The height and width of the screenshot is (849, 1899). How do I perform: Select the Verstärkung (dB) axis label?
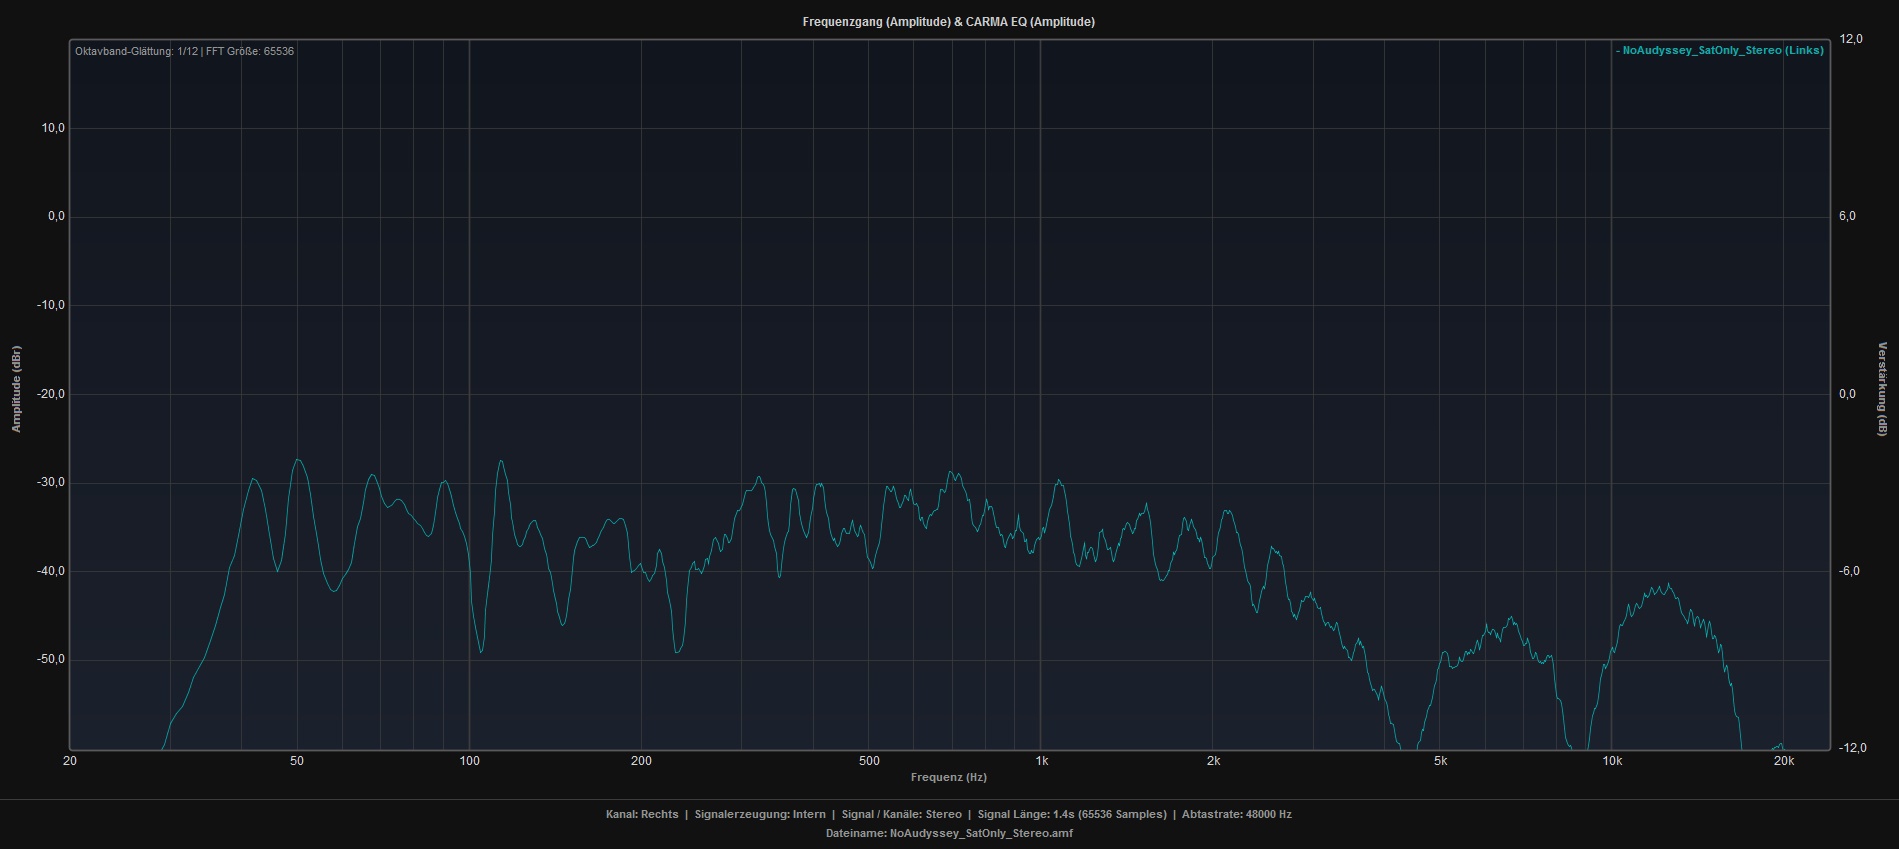click(1881, 389)
